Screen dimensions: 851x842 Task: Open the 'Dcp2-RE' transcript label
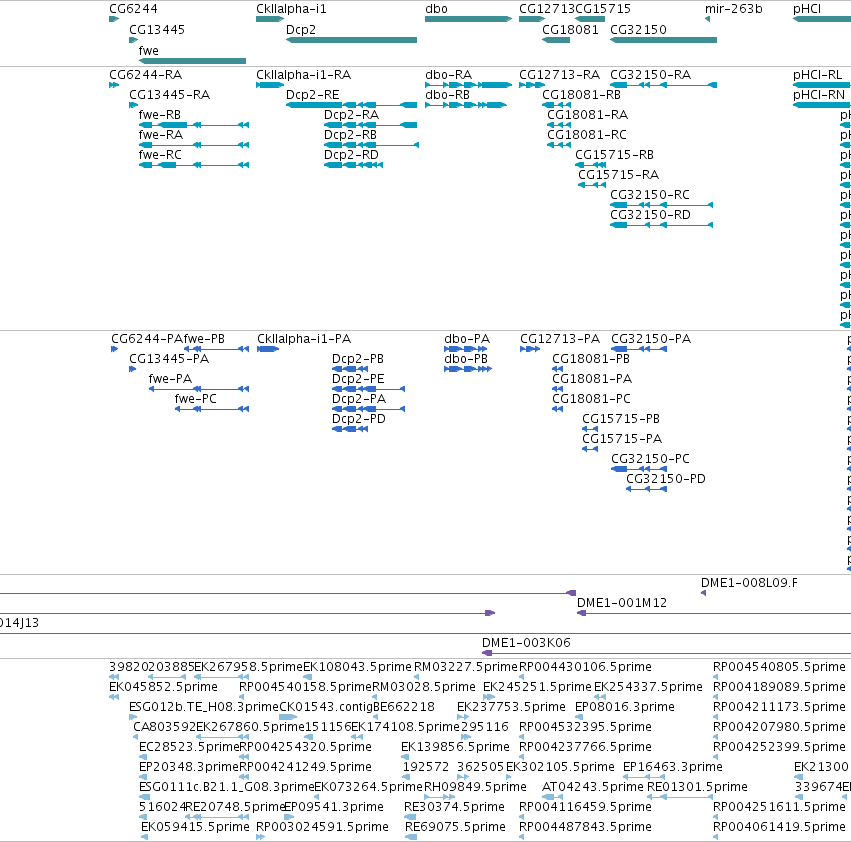pyautogui.click(x=313, y=95)
